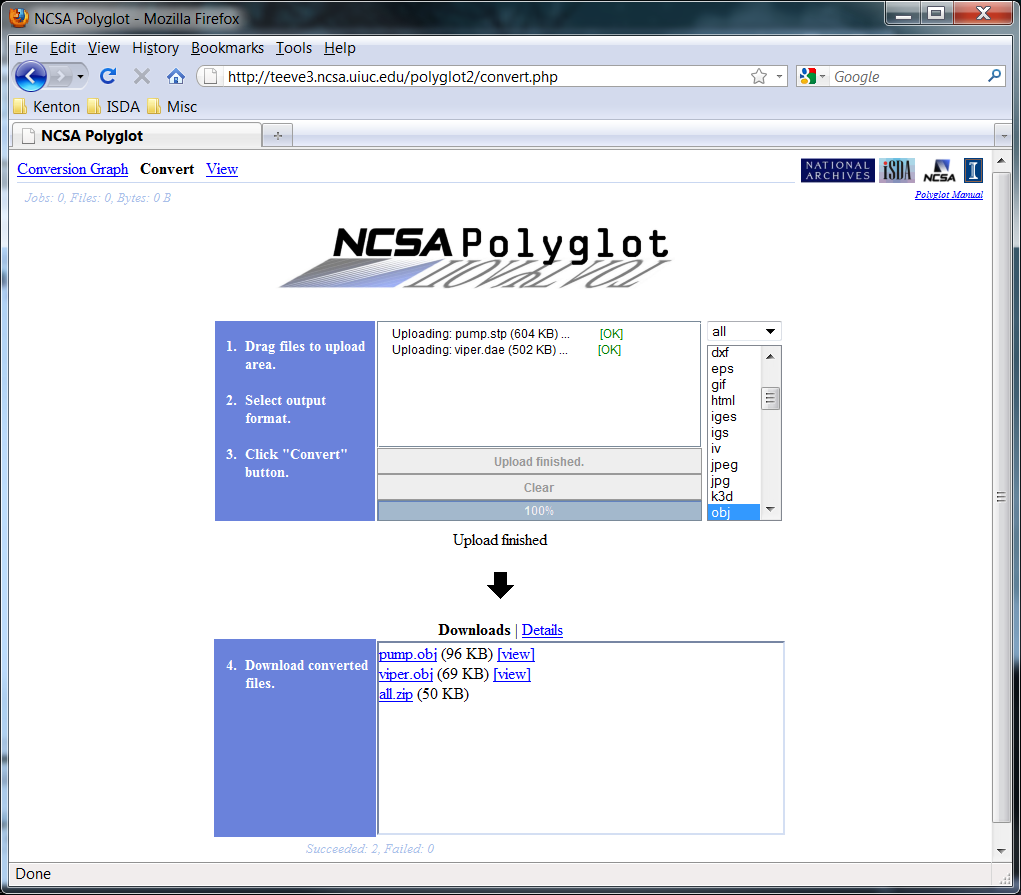Bookmark this page with the star icon

pos(759,77)
